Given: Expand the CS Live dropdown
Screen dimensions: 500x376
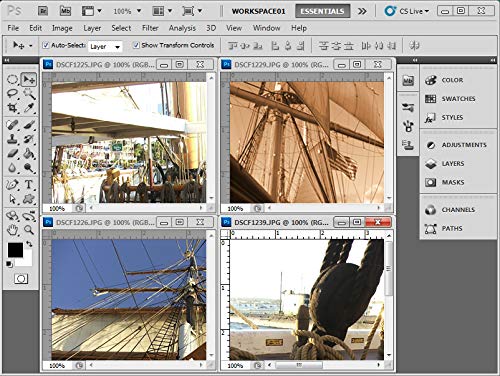Looking at the screenshot, I should pos(407,11).
